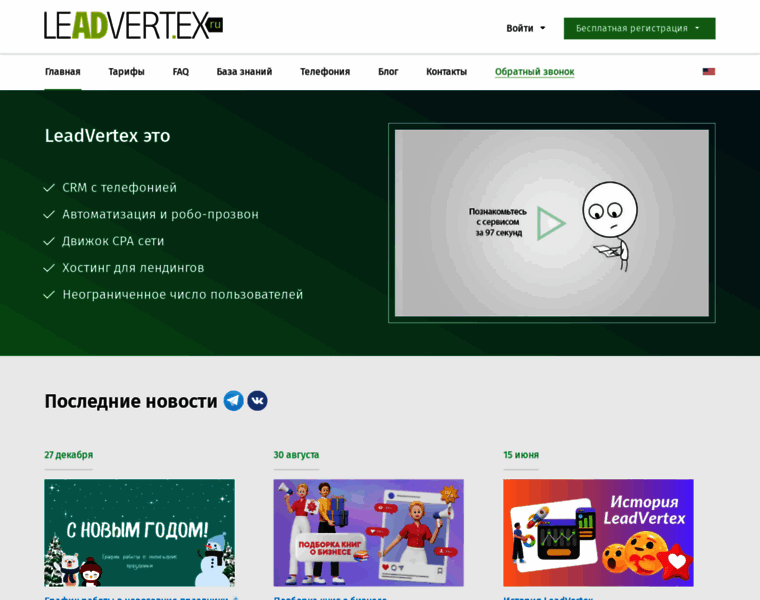This screenshot has width=760, height=600.
Task: Play the 97-second intro video
Action: 551,223
